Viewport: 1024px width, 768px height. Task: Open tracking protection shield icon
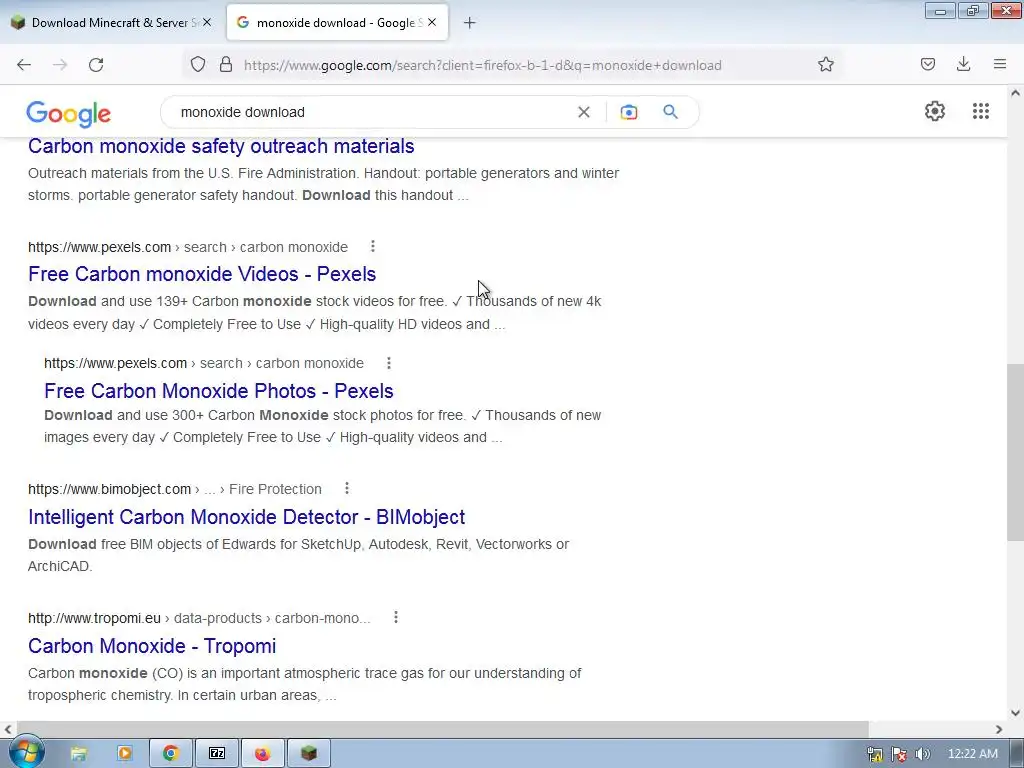tap(198, 64)
